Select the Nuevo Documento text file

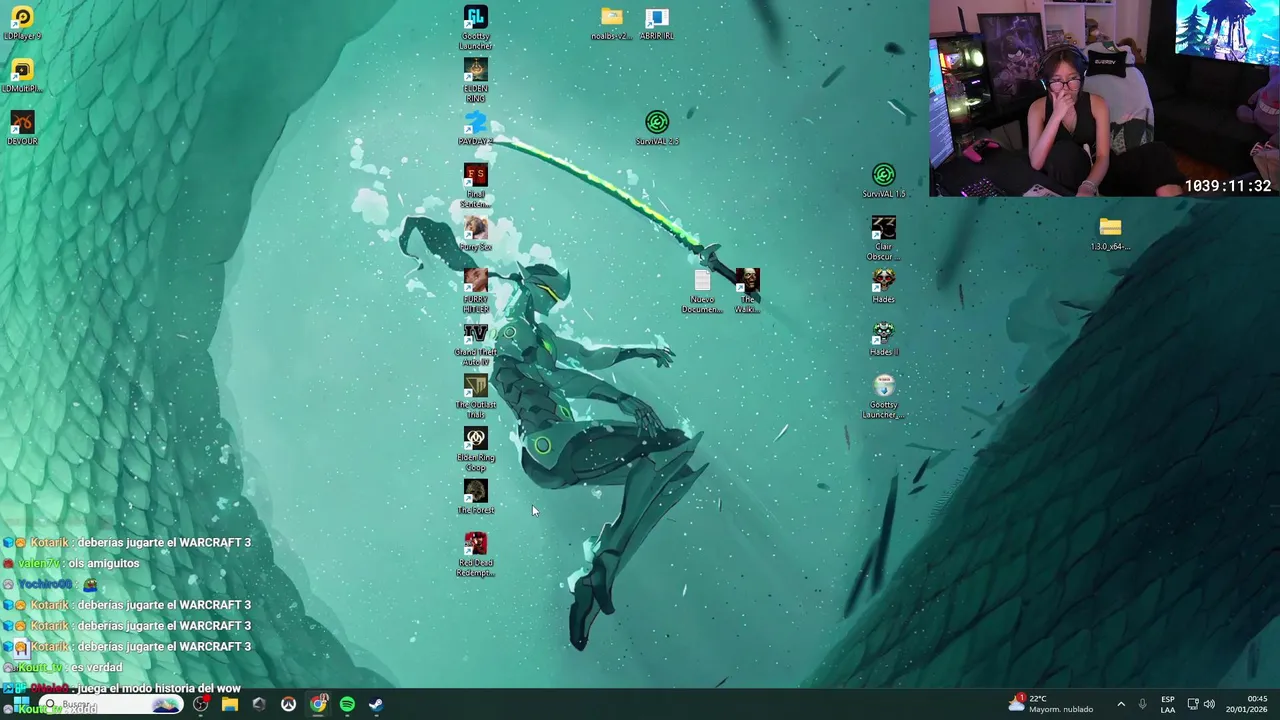702,292
